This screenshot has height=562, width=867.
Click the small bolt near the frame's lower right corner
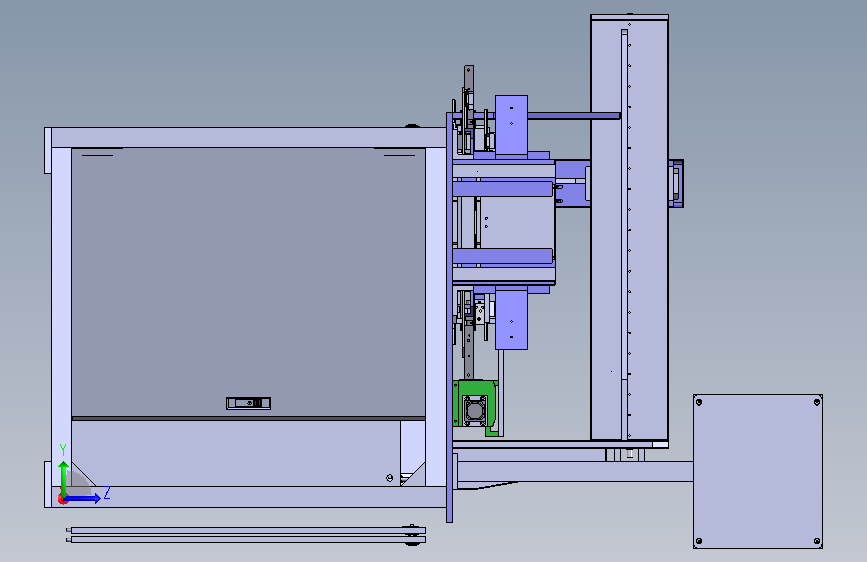point(389,478)
